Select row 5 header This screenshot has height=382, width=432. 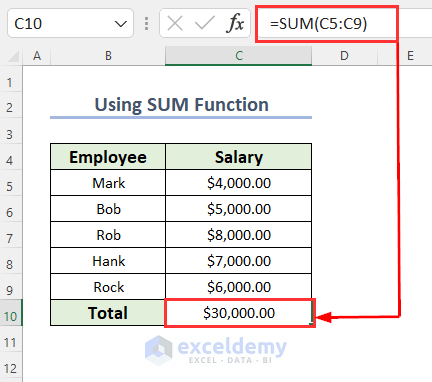point(11,183)
